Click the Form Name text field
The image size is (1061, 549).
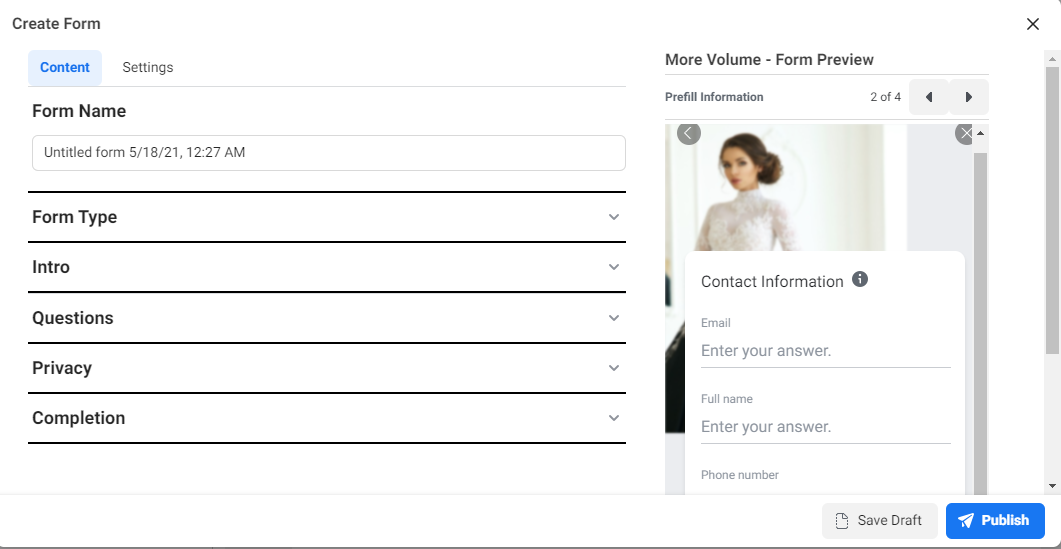(x=328, y=153)
